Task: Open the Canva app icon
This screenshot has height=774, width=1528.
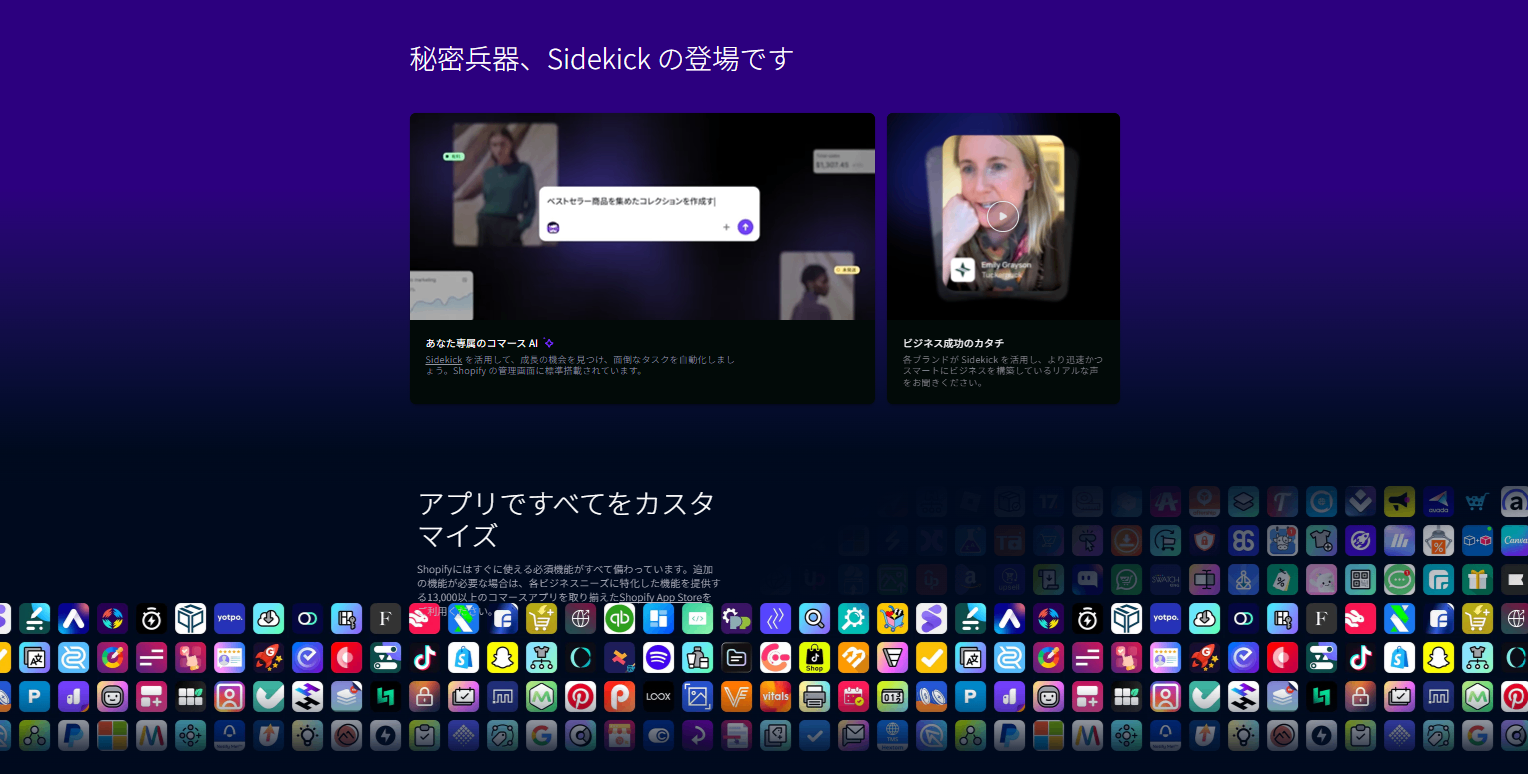Action: pos(1516,540)
